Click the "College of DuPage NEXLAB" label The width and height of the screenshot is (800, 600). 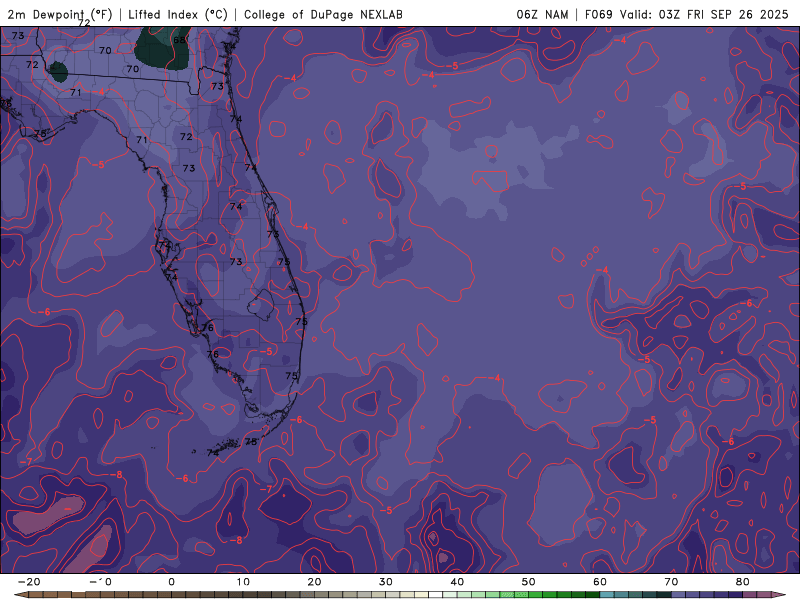[323, 15]
